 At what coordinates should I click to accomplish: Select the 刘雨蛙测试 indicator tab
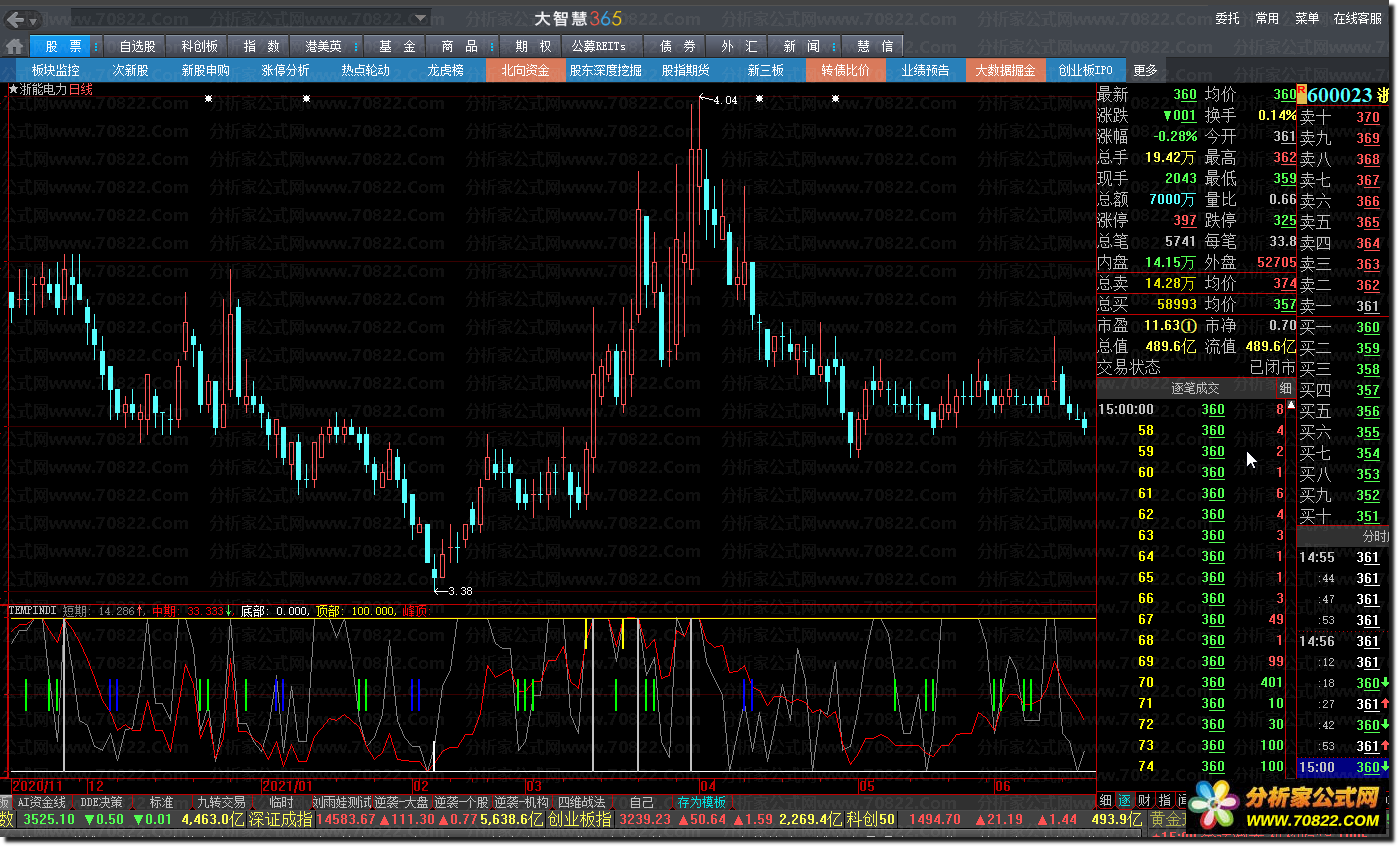point(341,802)
